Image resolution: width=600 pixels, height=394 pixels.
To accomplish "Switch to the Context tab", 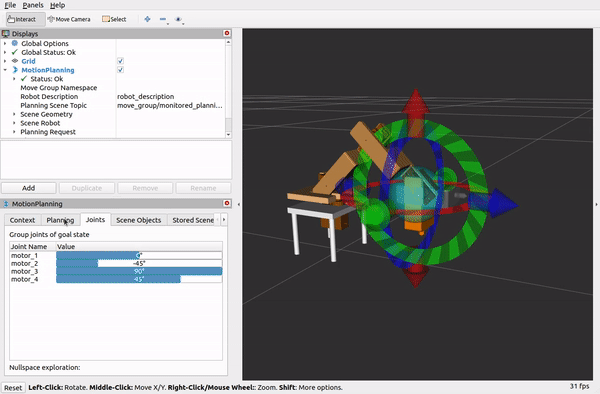I will point(22,220).
